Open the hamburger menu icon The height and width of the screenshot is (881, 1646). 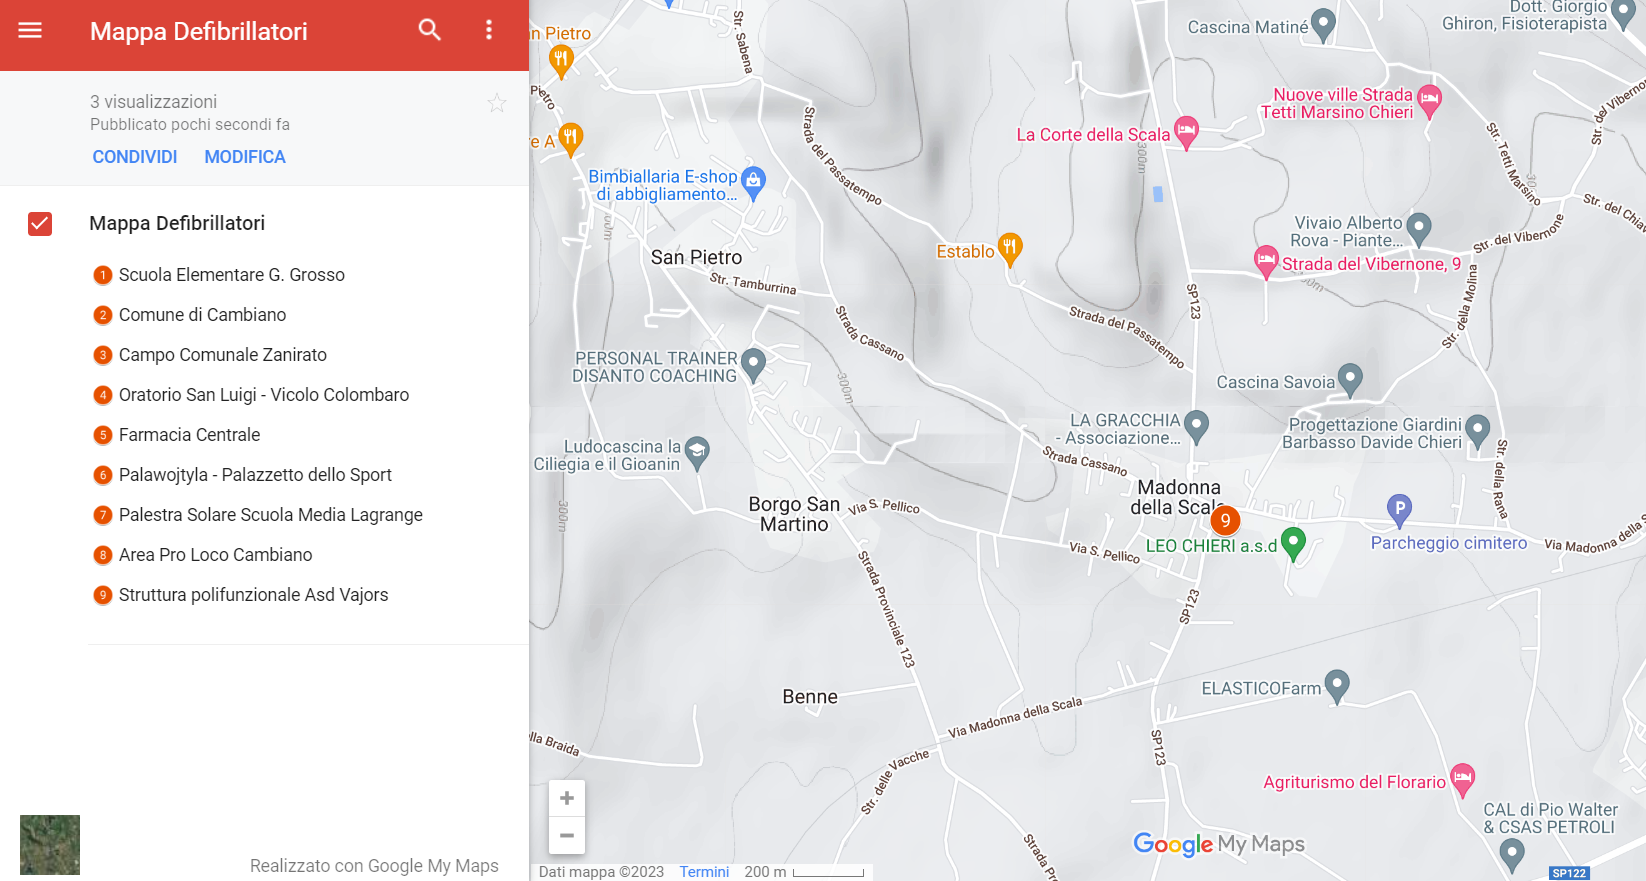(x=30, y=30)
